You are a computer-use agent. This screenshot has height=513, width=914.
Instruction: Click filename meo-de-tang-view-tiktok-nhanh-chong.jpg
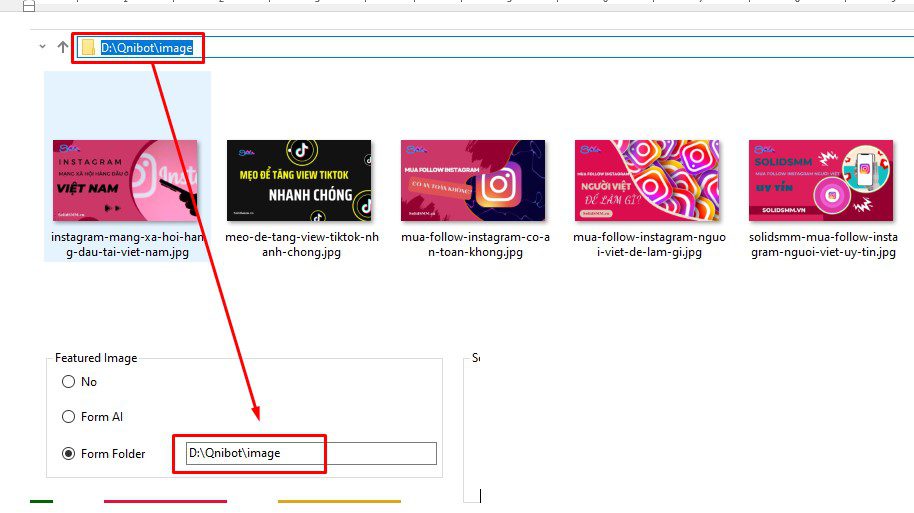point(301,245)
